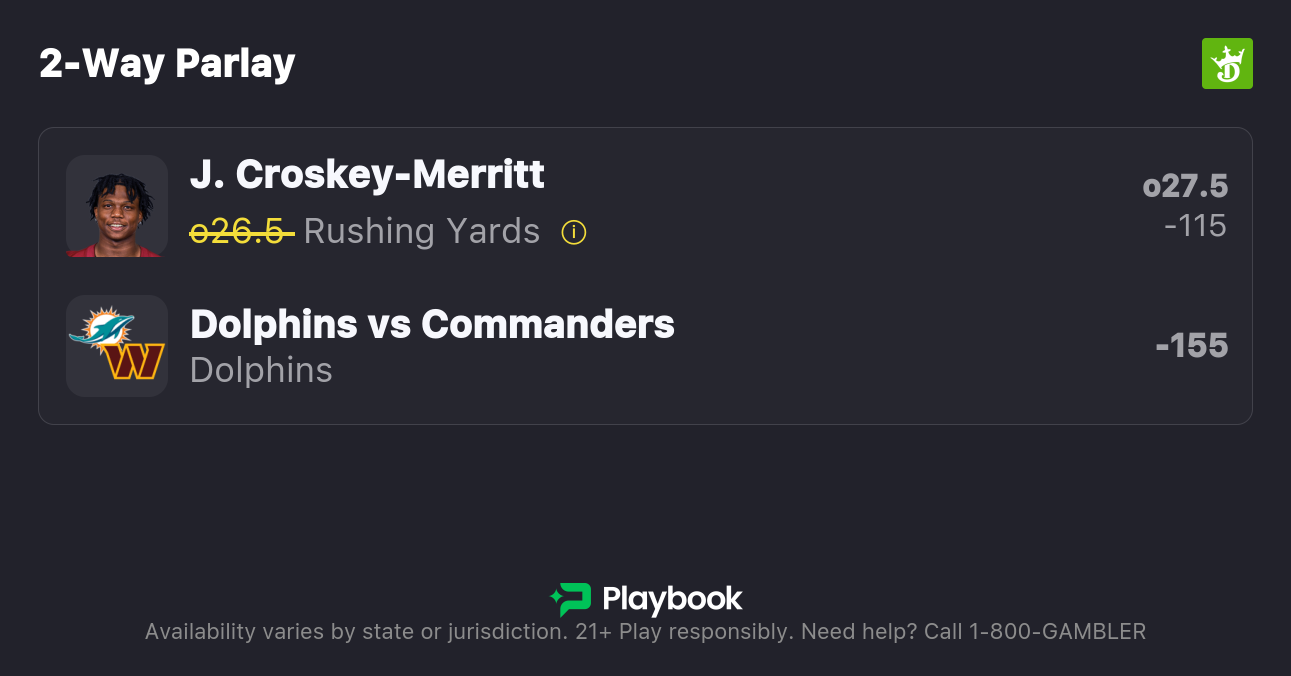
Task: Click the green Playbook logo icon
Action: 570,599
